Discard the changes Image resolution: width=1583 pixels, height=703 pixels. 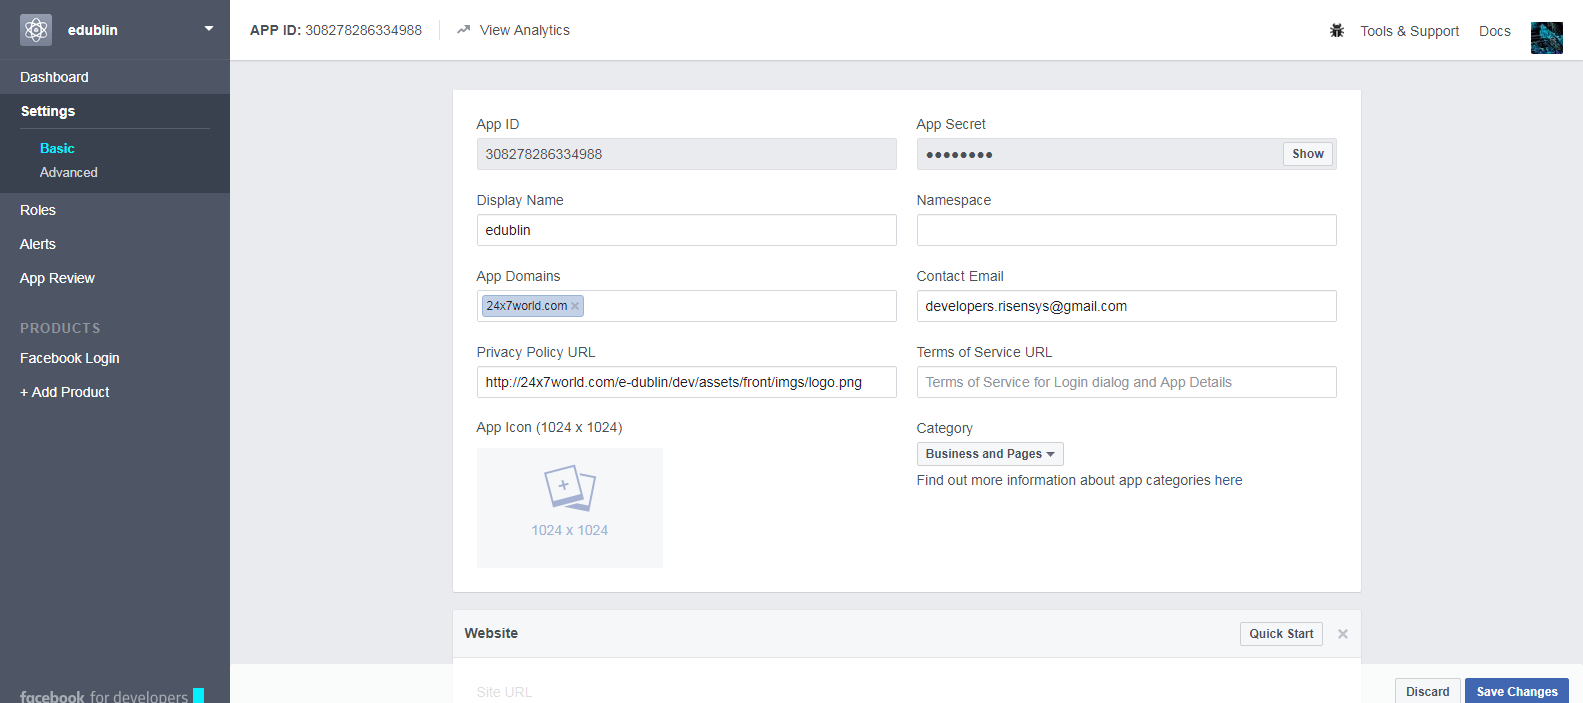[x=1427, y=691]
